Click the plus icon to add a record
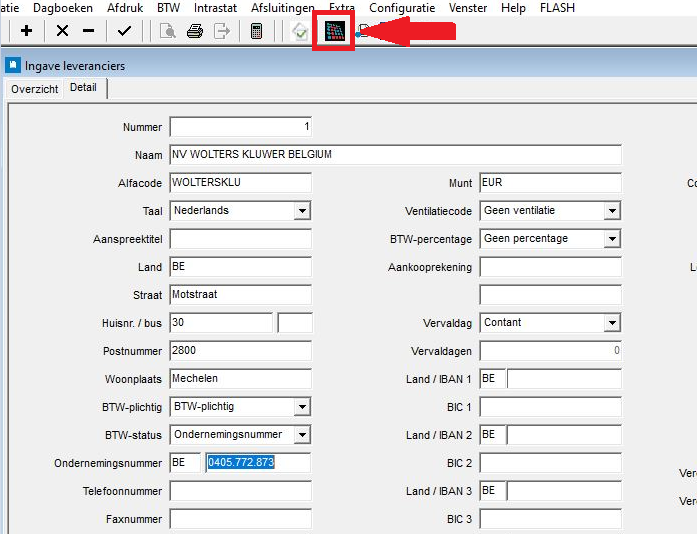 (26, 31)
